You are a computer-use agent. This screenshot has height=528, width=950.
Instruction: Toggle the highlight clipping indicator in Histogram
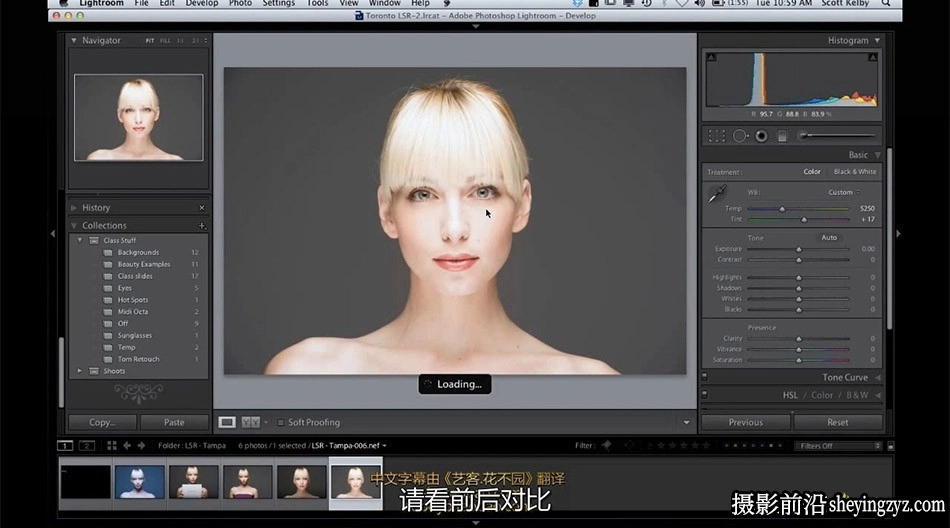click(872, 57)
